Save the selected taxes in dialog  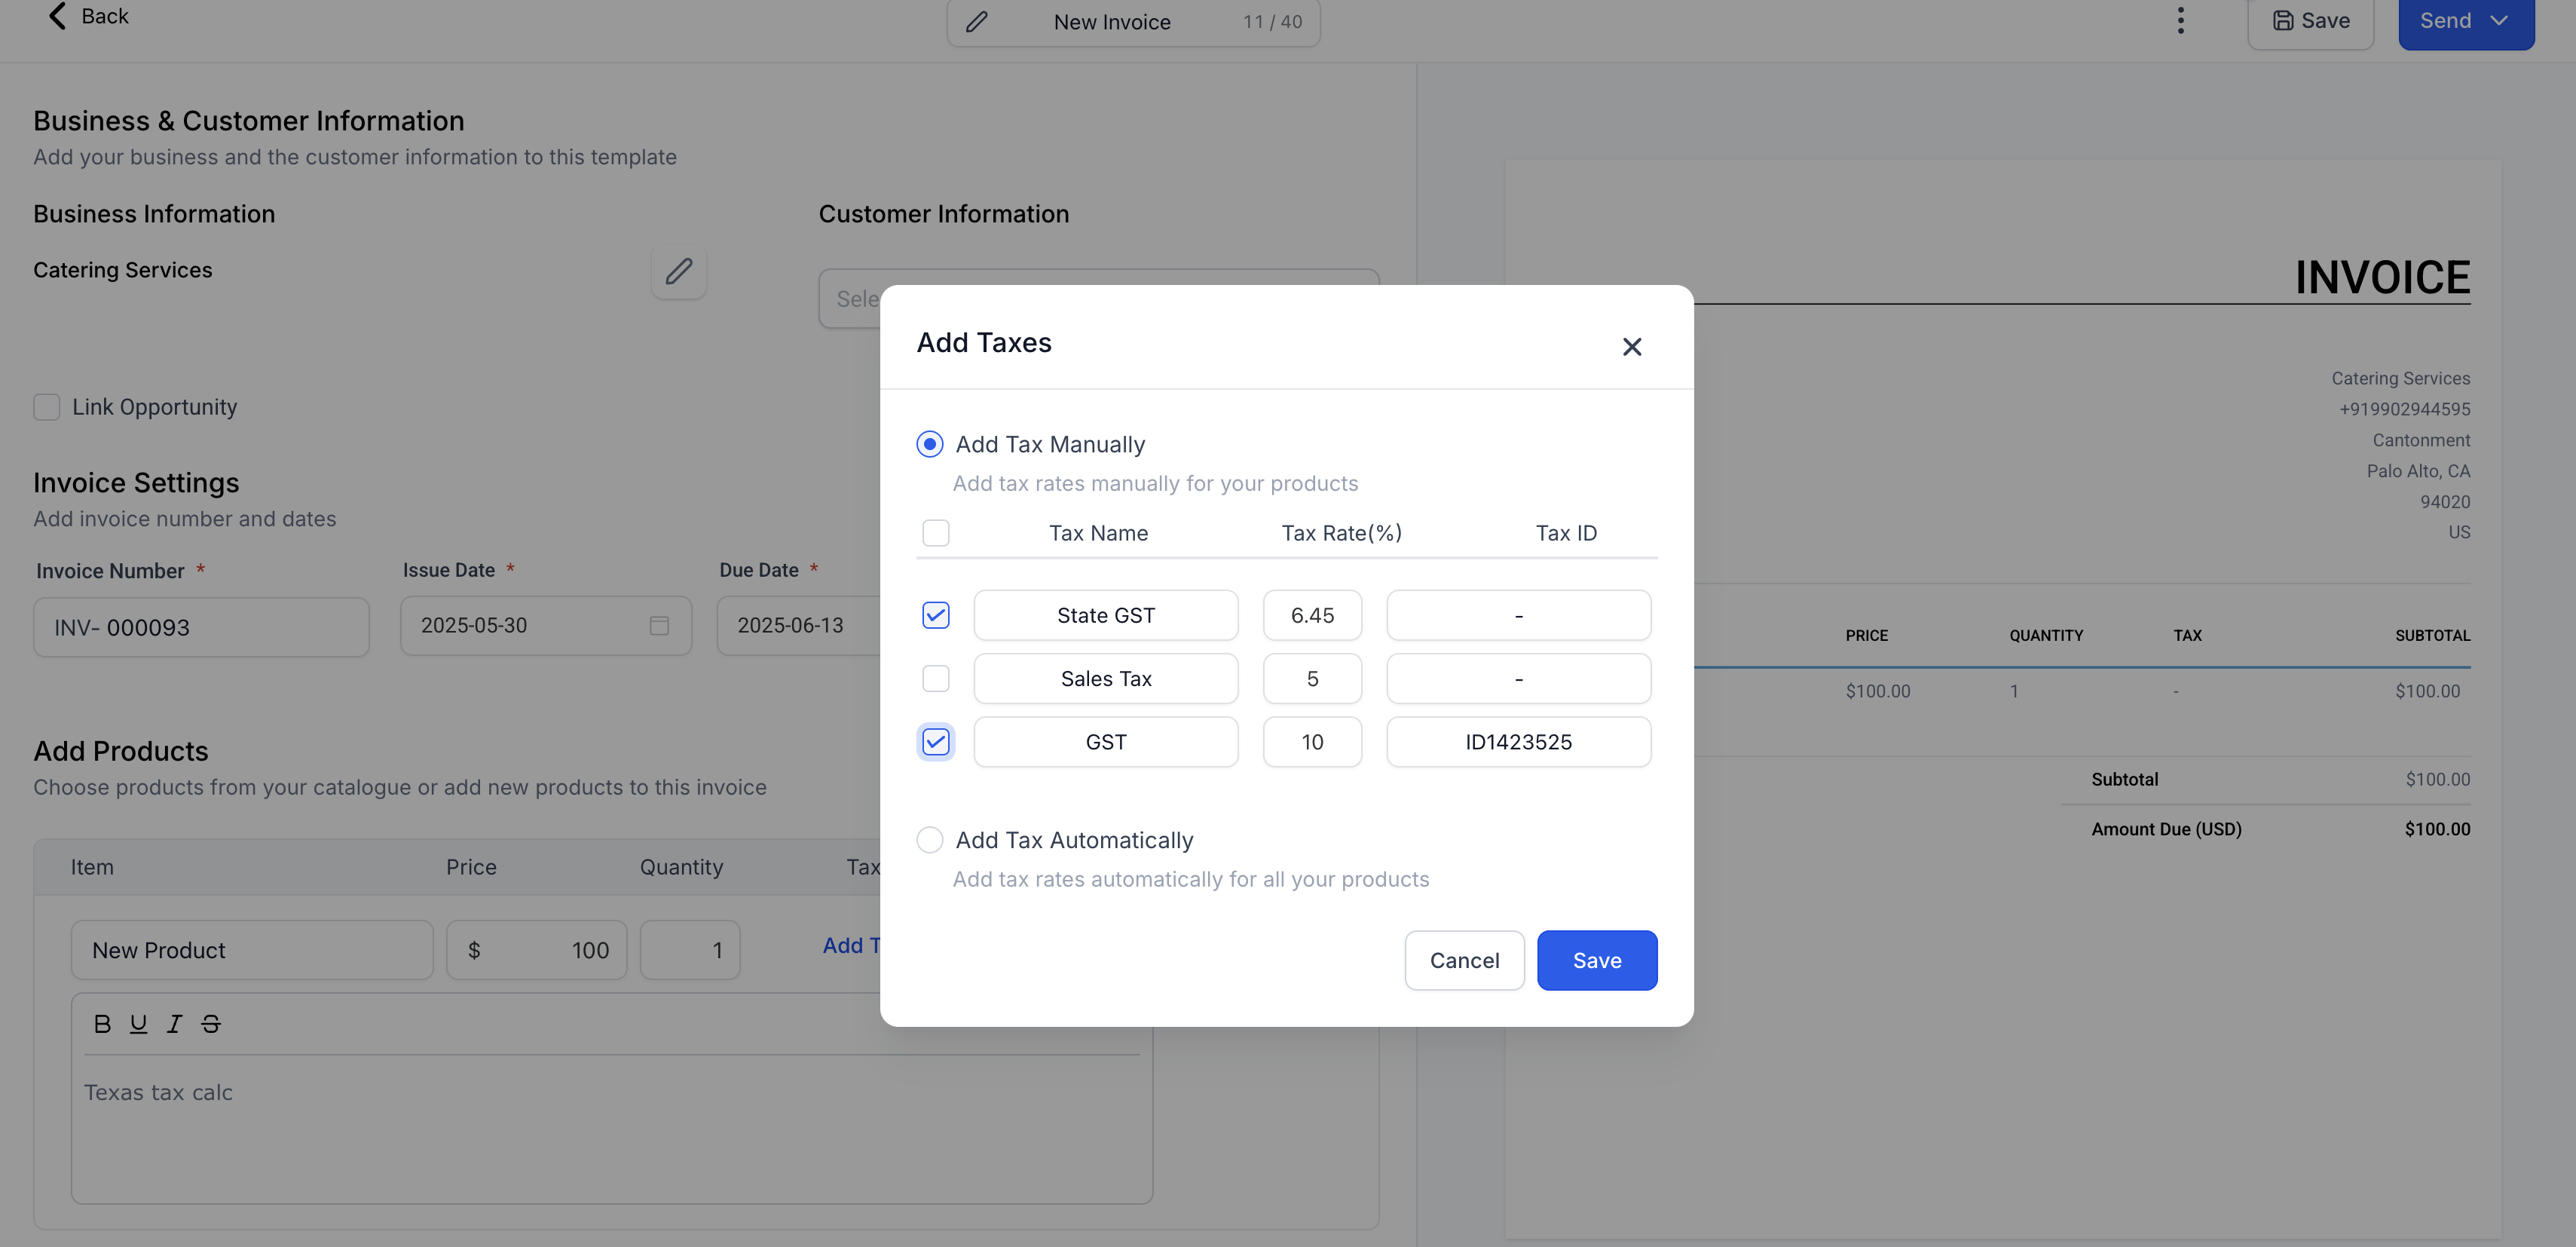point(1596,960)
